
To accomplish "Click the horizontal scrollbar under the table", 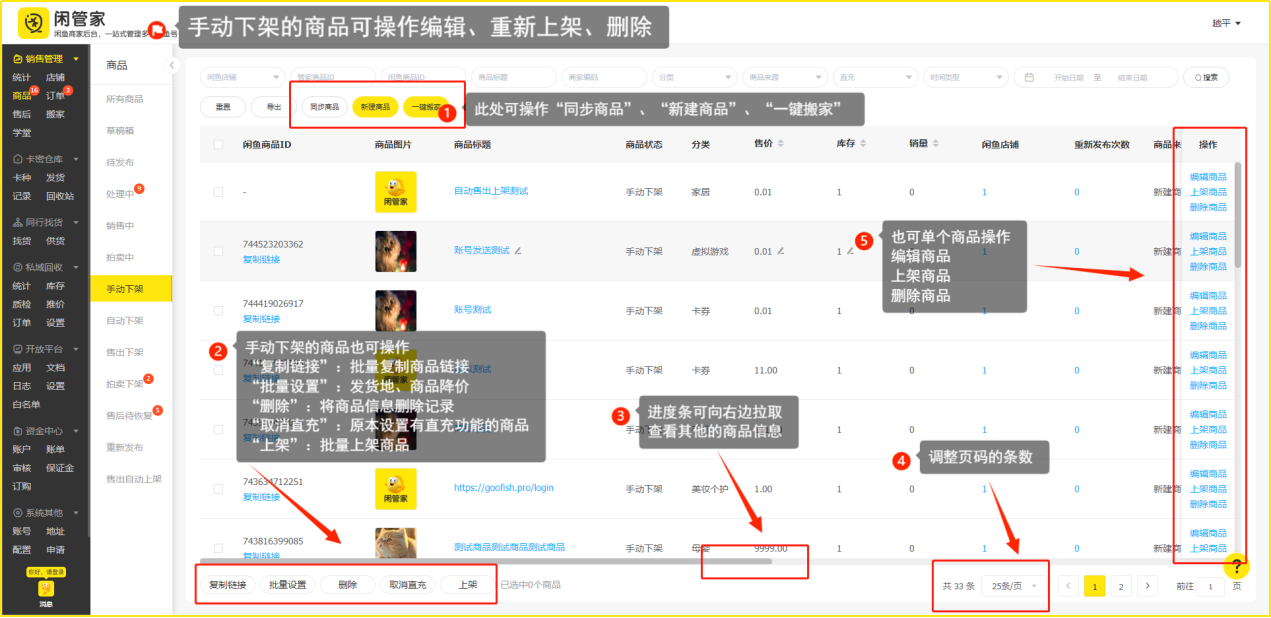I will 485,561.
